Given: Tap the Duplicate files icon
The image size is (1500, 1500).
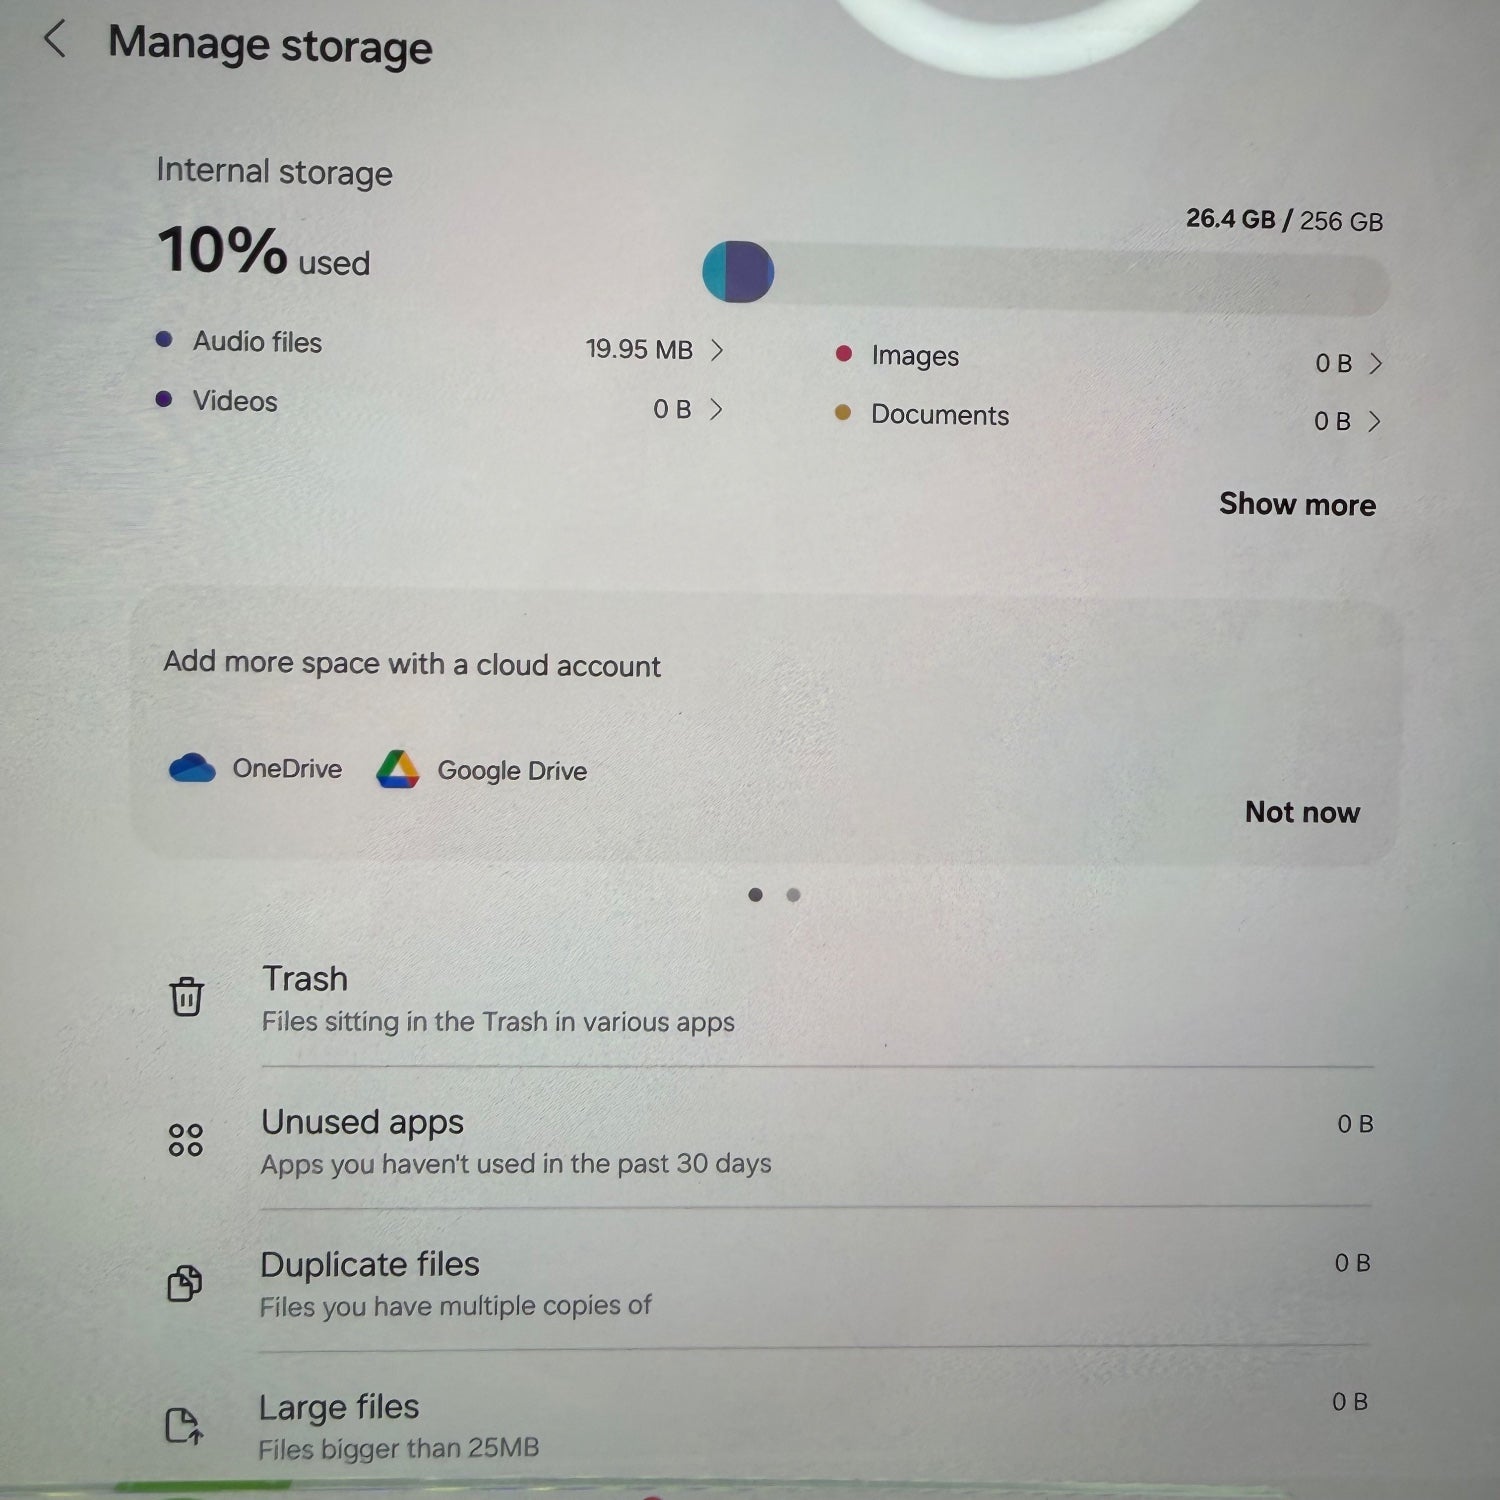Looking at the screenshot, I should pos(185,1282).
